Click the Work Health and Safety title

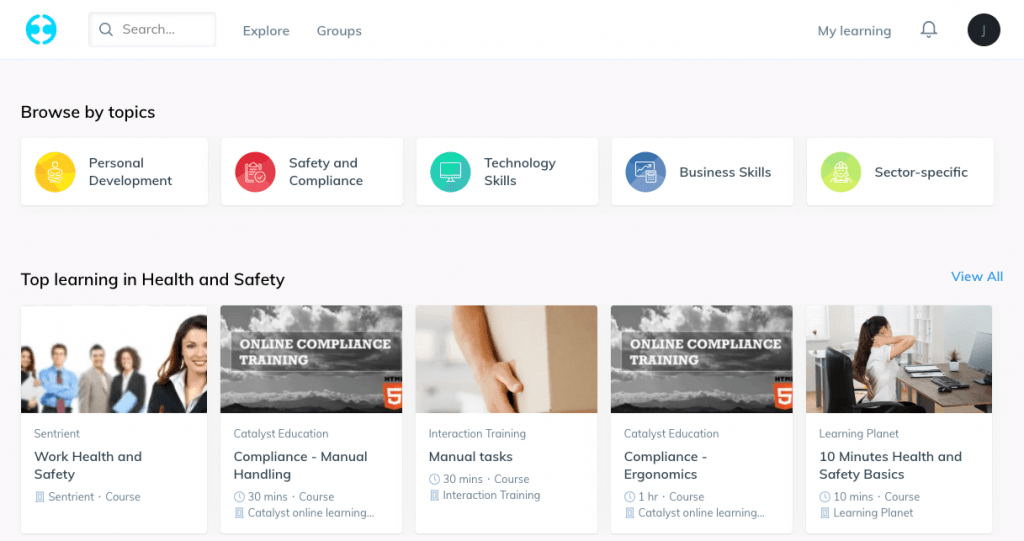pos(88,465)
